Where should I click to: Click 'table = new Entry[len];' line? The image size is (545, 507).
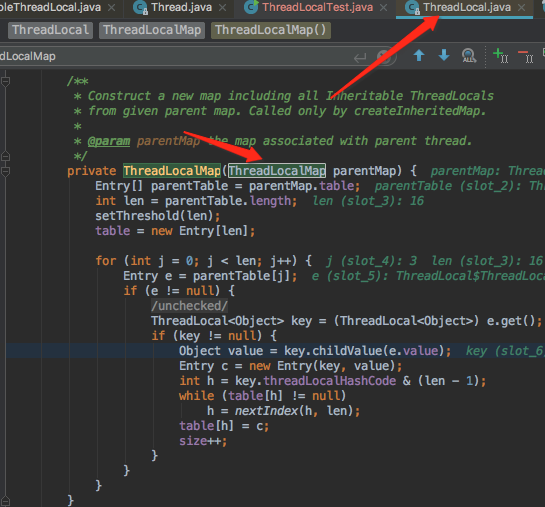click(175, 231)
